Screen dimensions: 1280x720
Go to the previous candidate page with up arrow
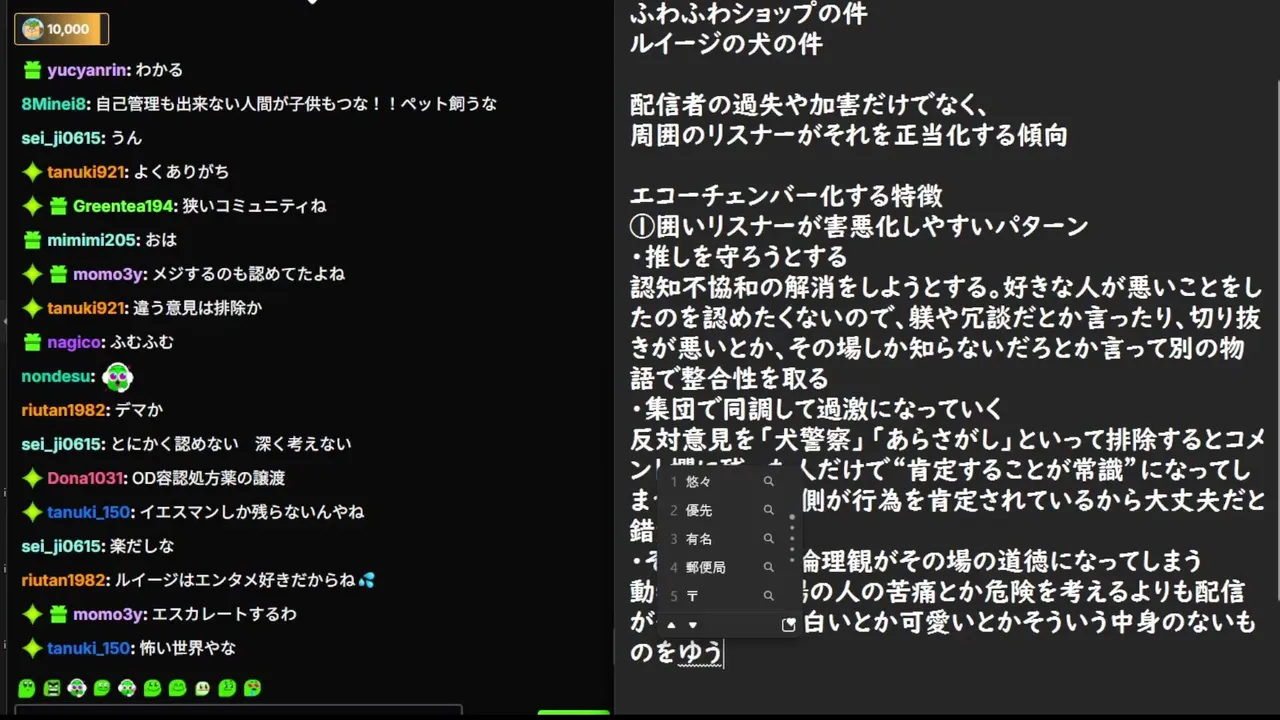click(x=671, y=625)
